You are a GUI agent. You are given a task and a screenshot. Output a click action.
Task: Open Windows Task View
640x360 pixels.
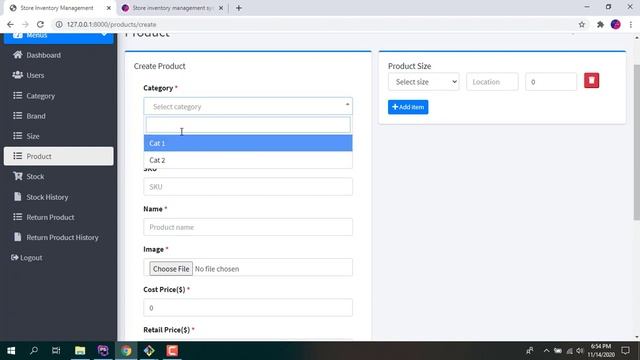pos(56,351)
